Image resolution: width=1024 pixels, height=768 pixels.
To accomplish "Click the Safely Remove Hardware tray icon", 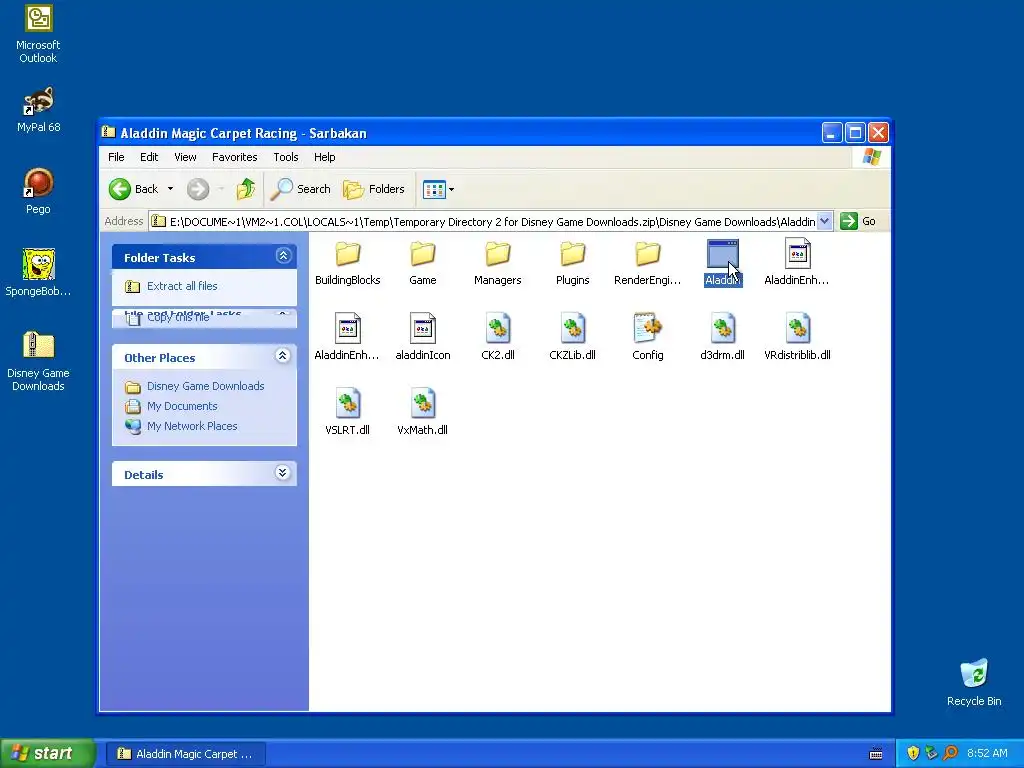I will [x=931, y=753].
